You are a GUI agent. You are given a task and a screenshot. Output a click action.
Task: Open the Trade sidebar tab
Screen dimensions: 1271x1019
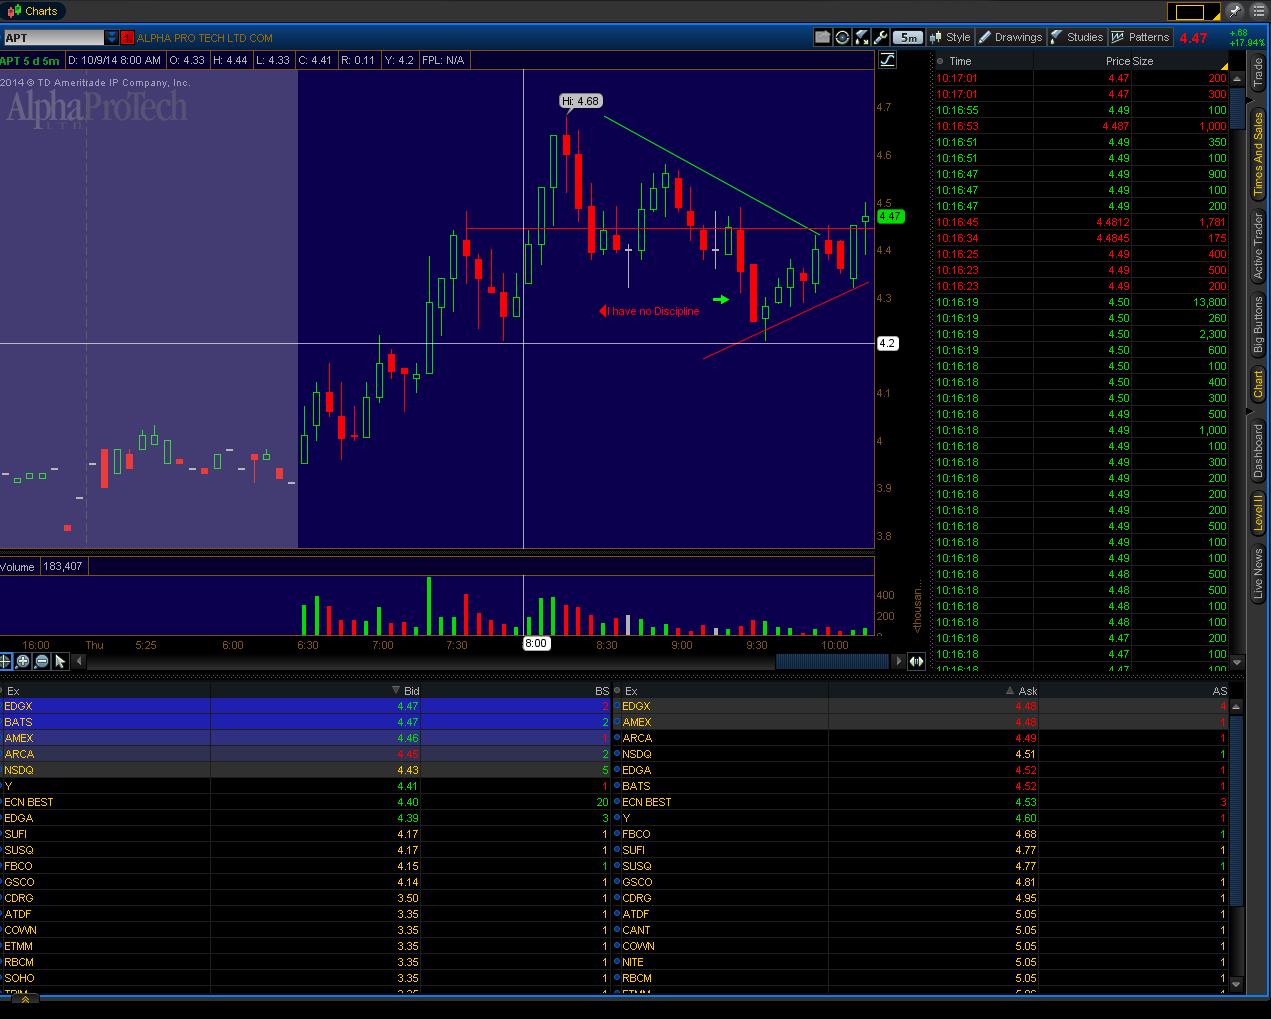point(1258,73)
